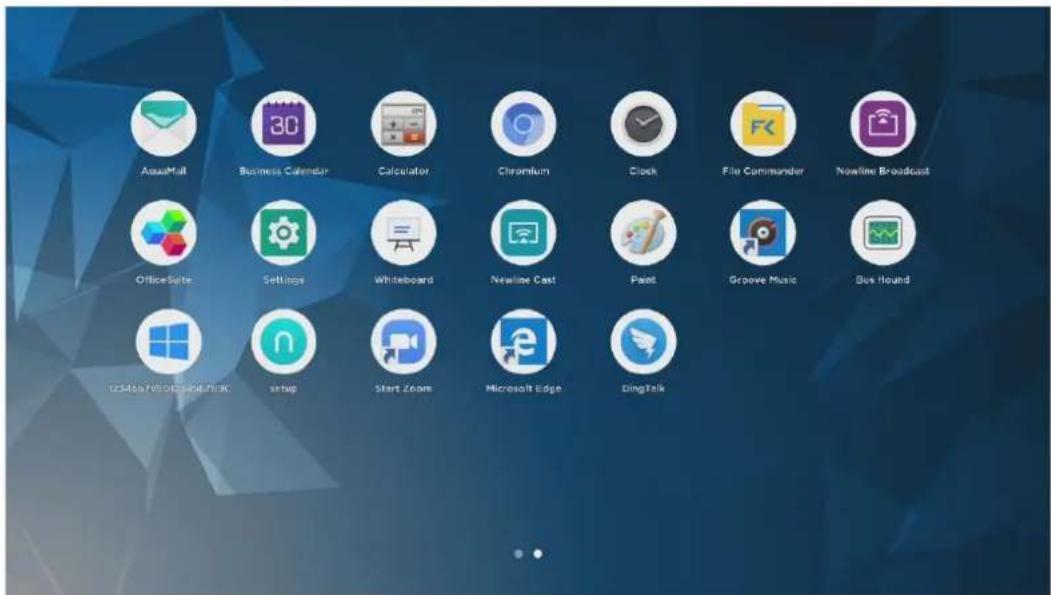
Task: Launch the File Commander app
Action: pos(763,124)
